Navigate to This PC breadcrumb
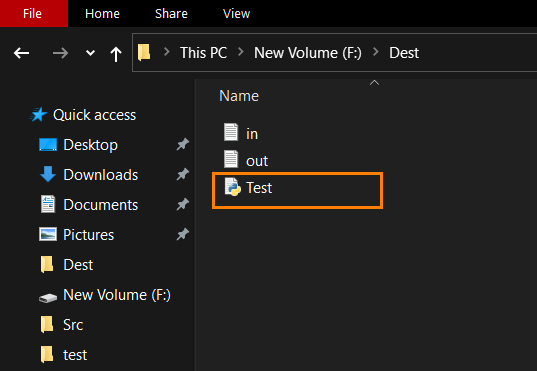 pyautogui.click(x=203, y=53)
